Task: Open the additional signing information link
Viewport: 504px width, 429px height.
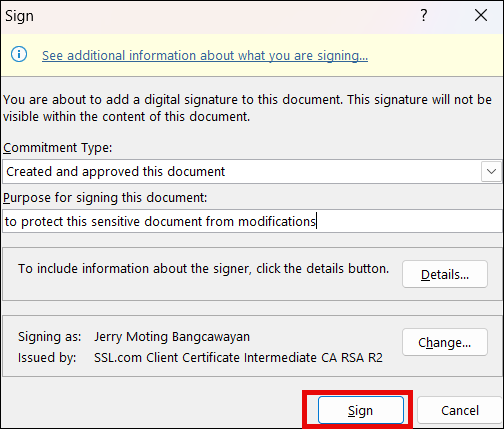Action: [205, 55]
